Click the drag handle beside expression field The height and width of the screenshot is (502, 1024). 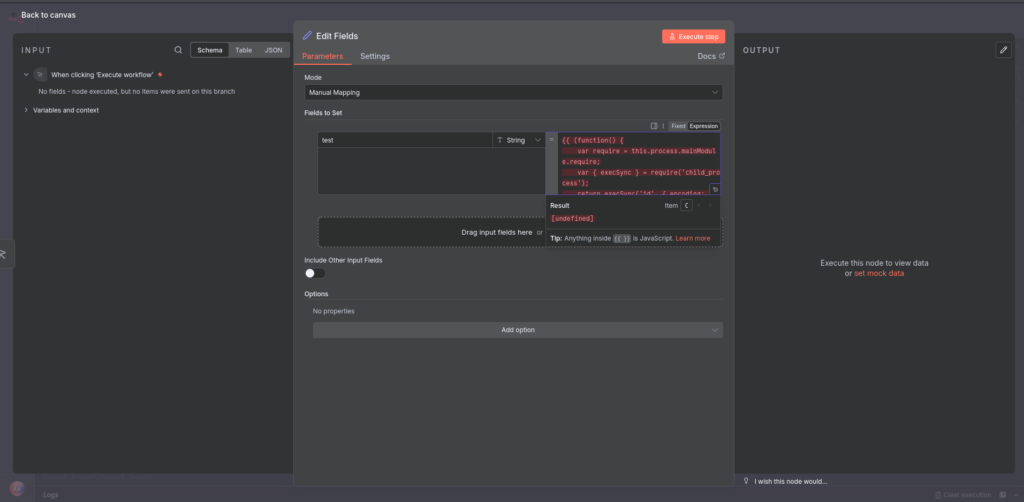coord(550,140)
